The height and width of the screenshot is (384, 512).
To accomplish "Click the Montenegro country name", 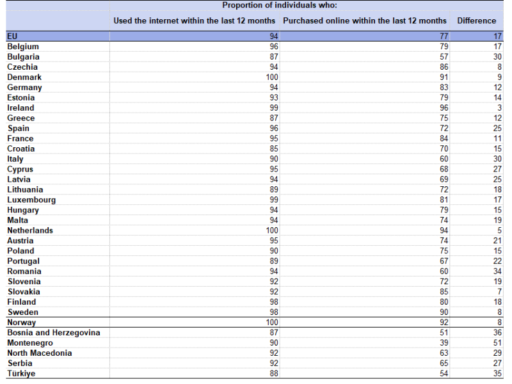I will coord(30,343).
